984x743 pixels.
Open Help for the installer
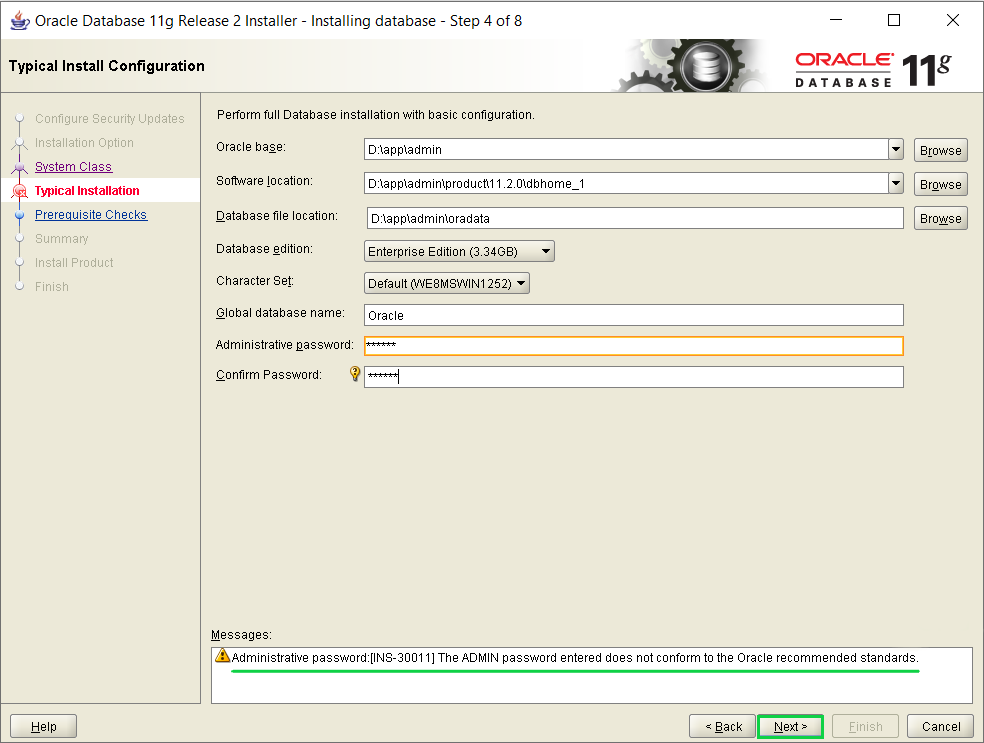[43, 726]
